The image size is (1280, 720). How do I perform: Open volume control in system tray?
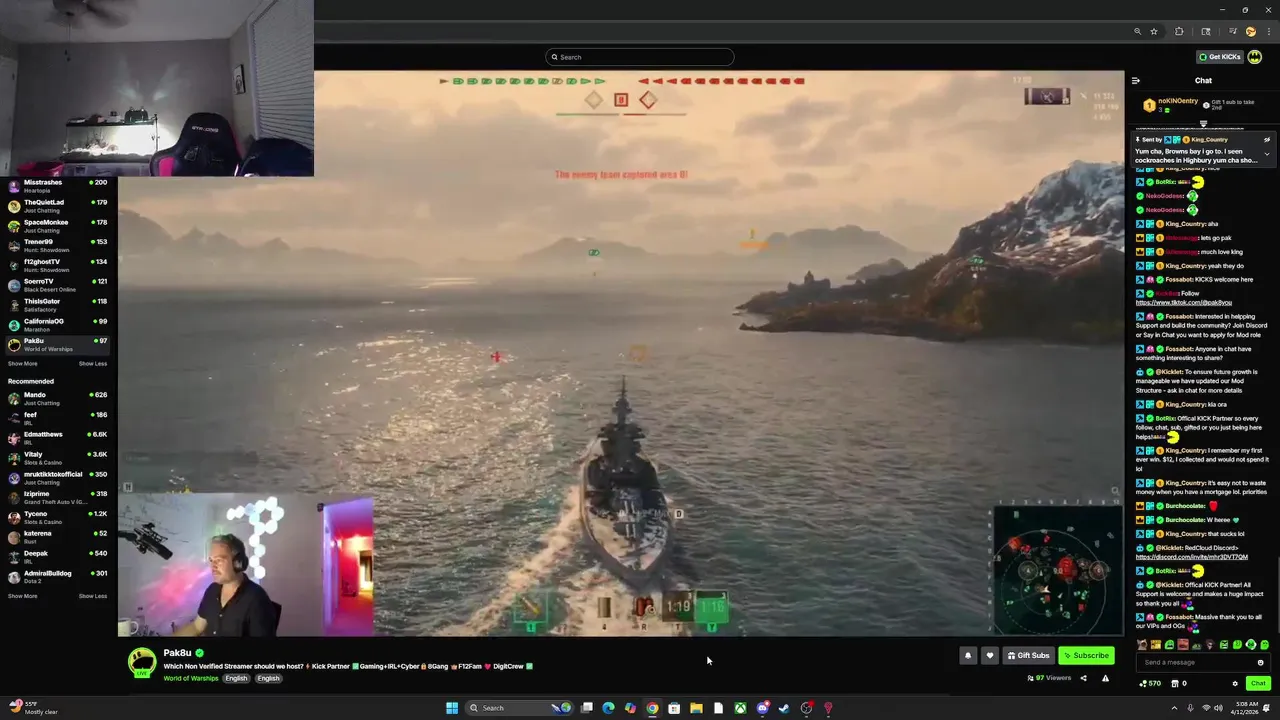(1220, 708)
